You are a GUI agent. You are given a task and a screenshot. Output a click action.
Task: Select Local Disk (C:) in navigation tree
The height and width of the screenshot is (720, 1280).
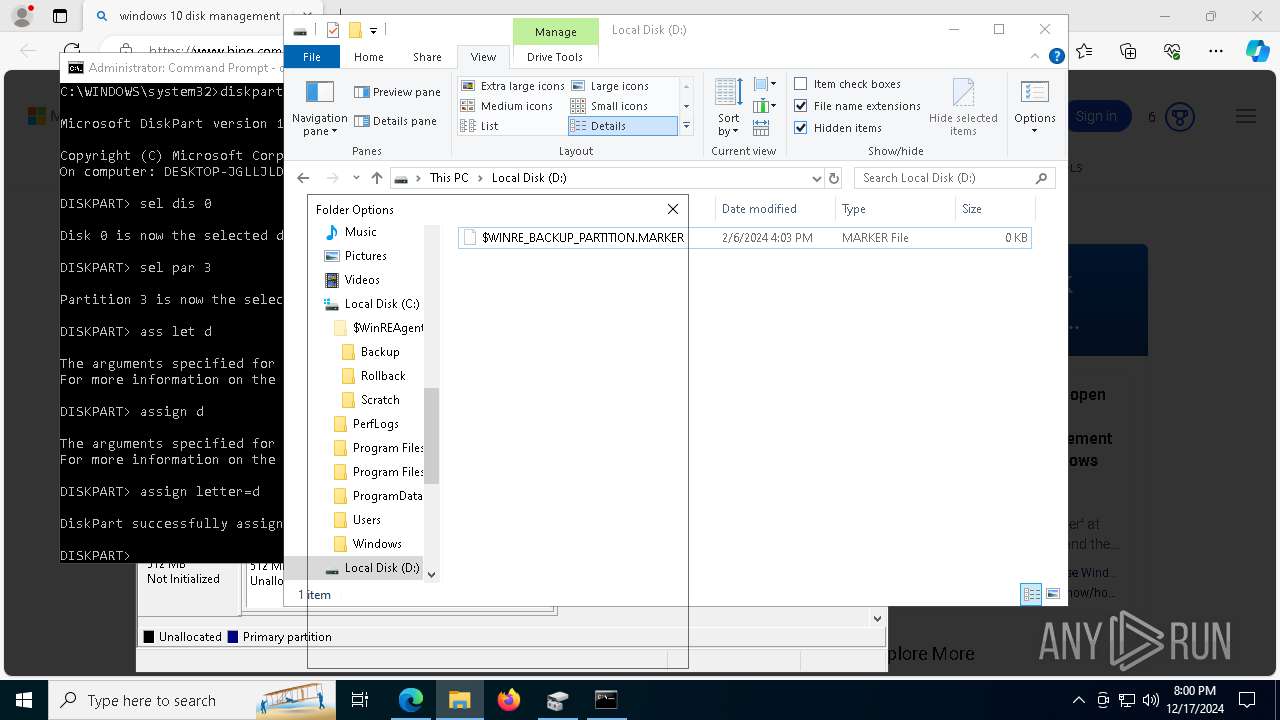[x=371, y=304]
